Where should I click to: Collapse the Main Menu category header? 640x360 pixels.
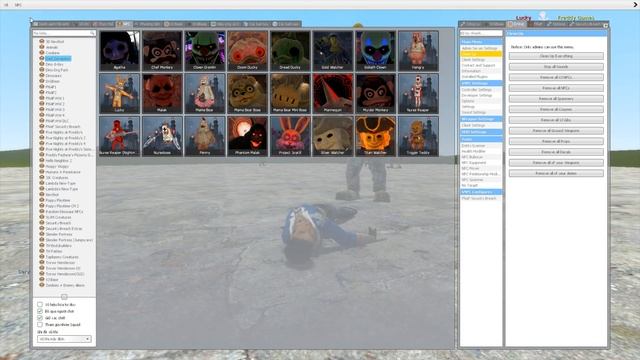[x=481, y=42]
